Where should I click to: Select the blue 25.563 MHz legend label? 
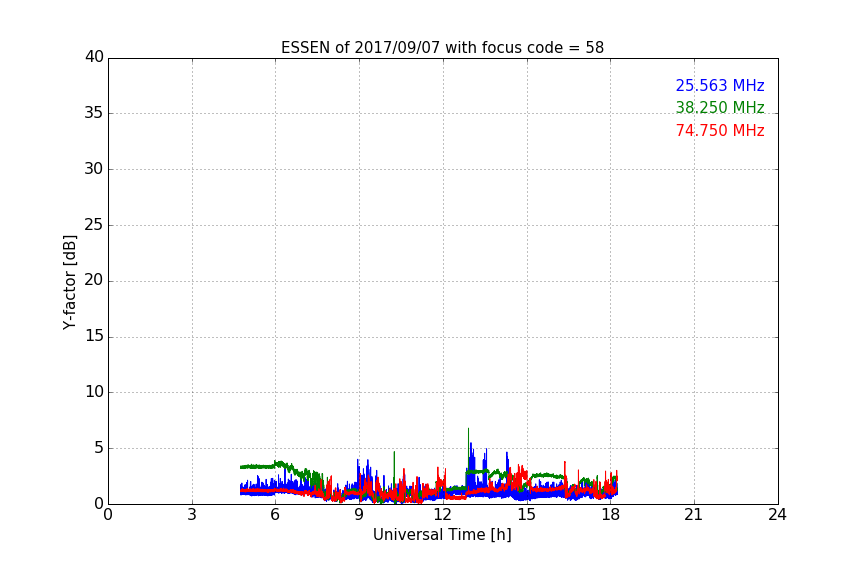tap(720, 85)
